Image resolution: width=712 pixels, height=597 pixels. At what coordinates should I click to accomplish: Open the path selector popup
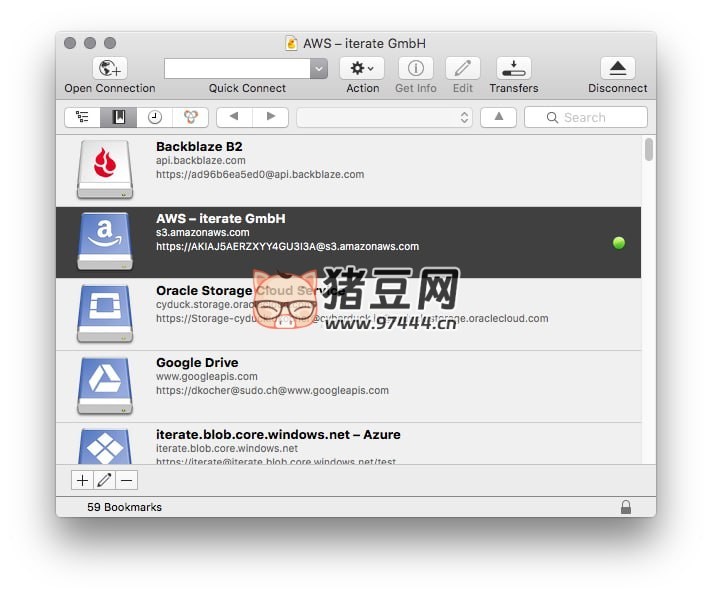tap(384, 118)
